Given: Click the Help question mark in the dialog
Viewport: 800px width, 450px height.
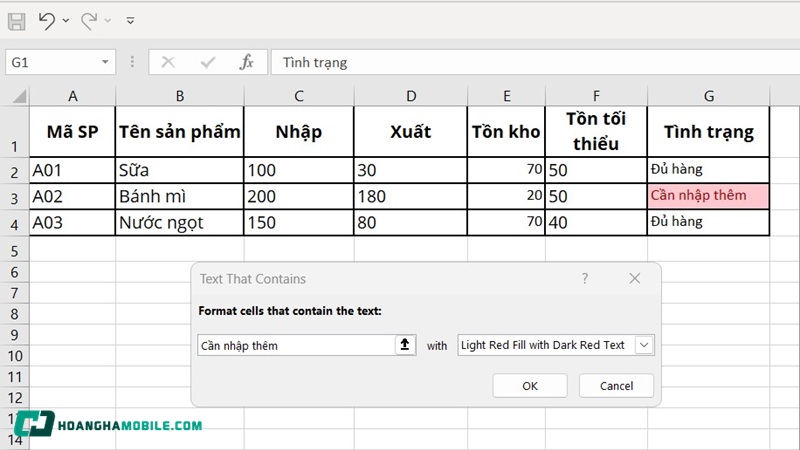Looking at the screenshot, I should pos(585,279).
